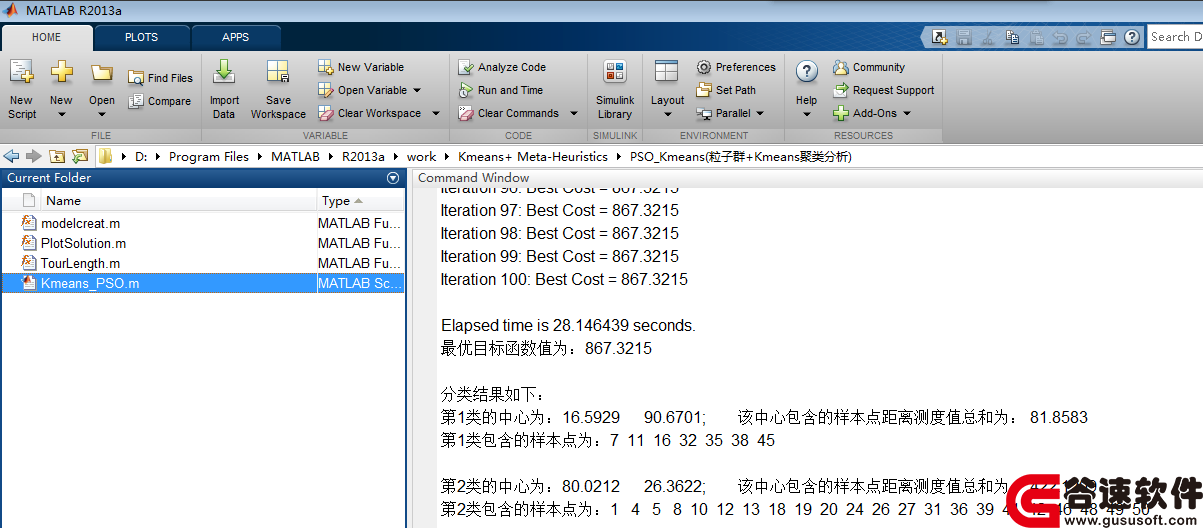Click the Undo arrow icon
Screen dimensions: 1203x528
pyautogui.click(x=1060, y=37)
